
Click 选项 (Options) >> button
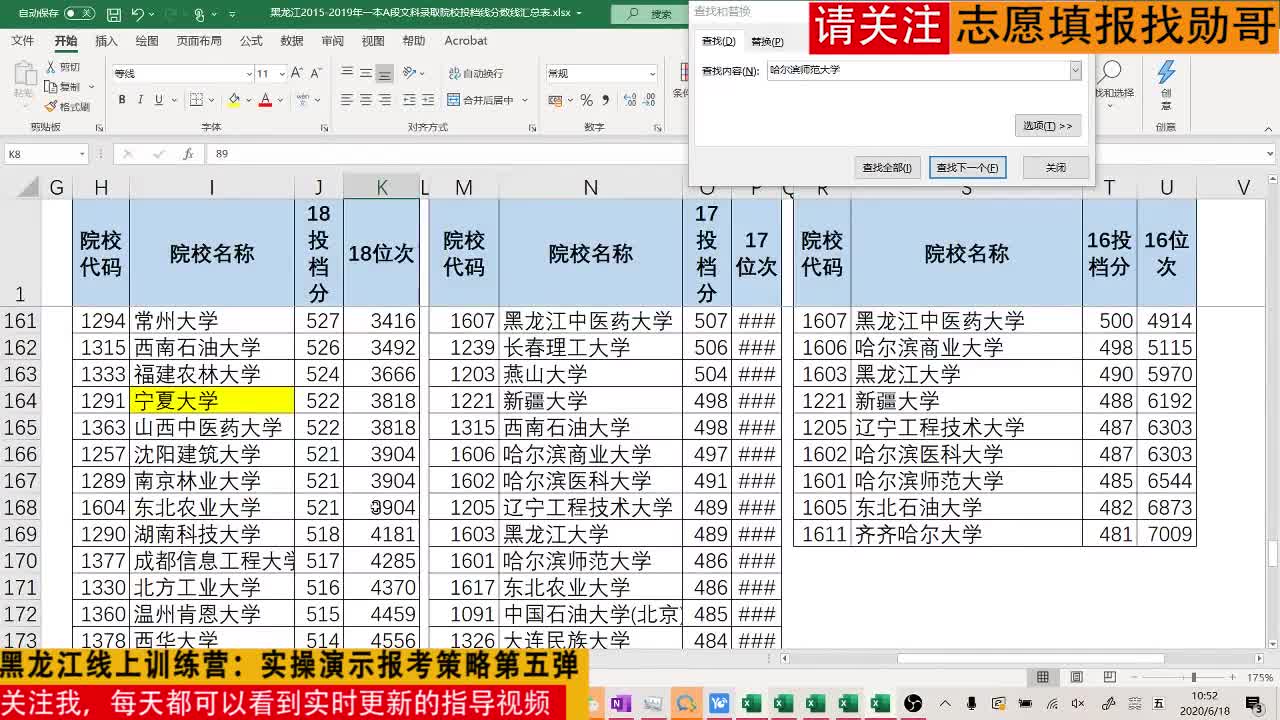[x=1048, y=126]
